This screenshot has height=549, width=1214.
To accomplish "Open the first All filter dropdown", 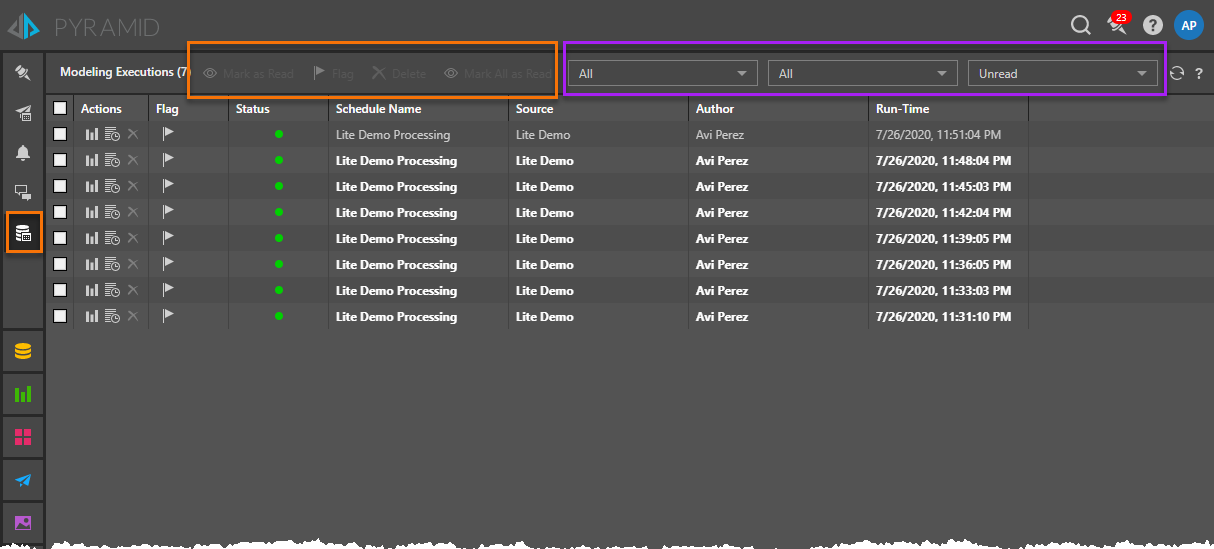I will point(662,73).
